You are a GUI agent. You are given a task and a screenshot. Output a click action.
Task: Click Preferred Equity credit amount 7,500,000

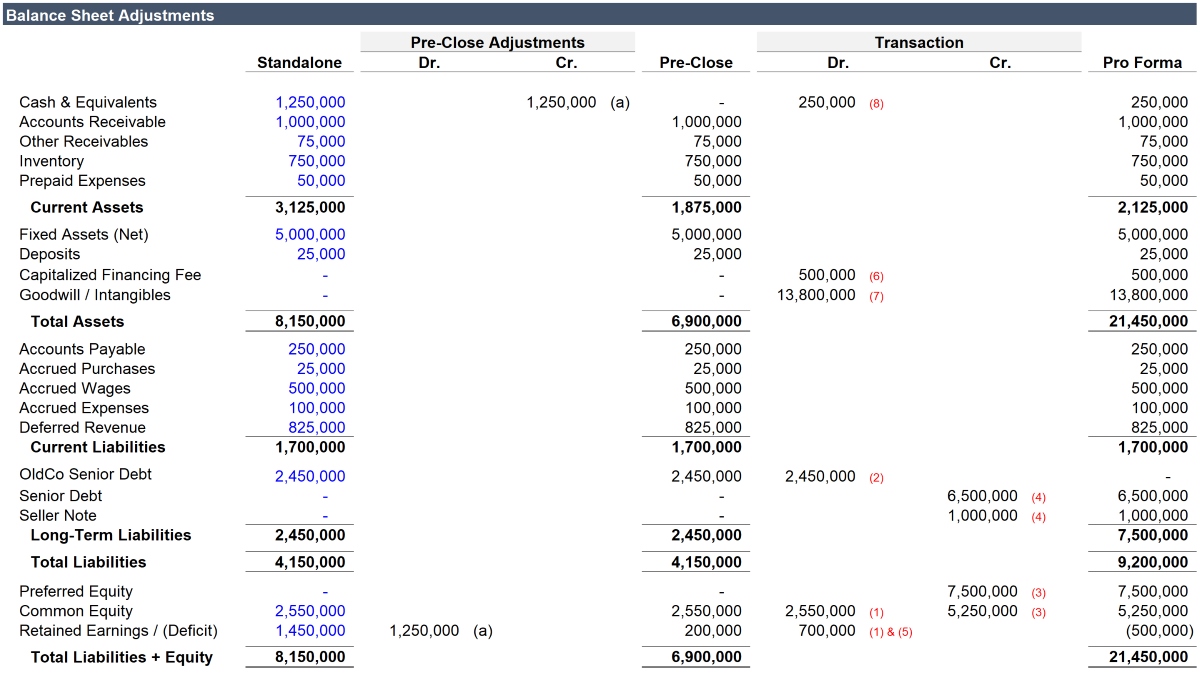(982, 591)
